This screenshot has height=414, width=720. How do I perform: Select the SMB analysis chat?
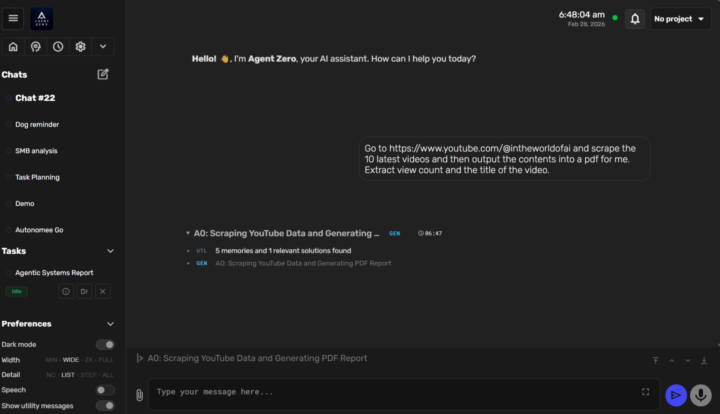36,151
